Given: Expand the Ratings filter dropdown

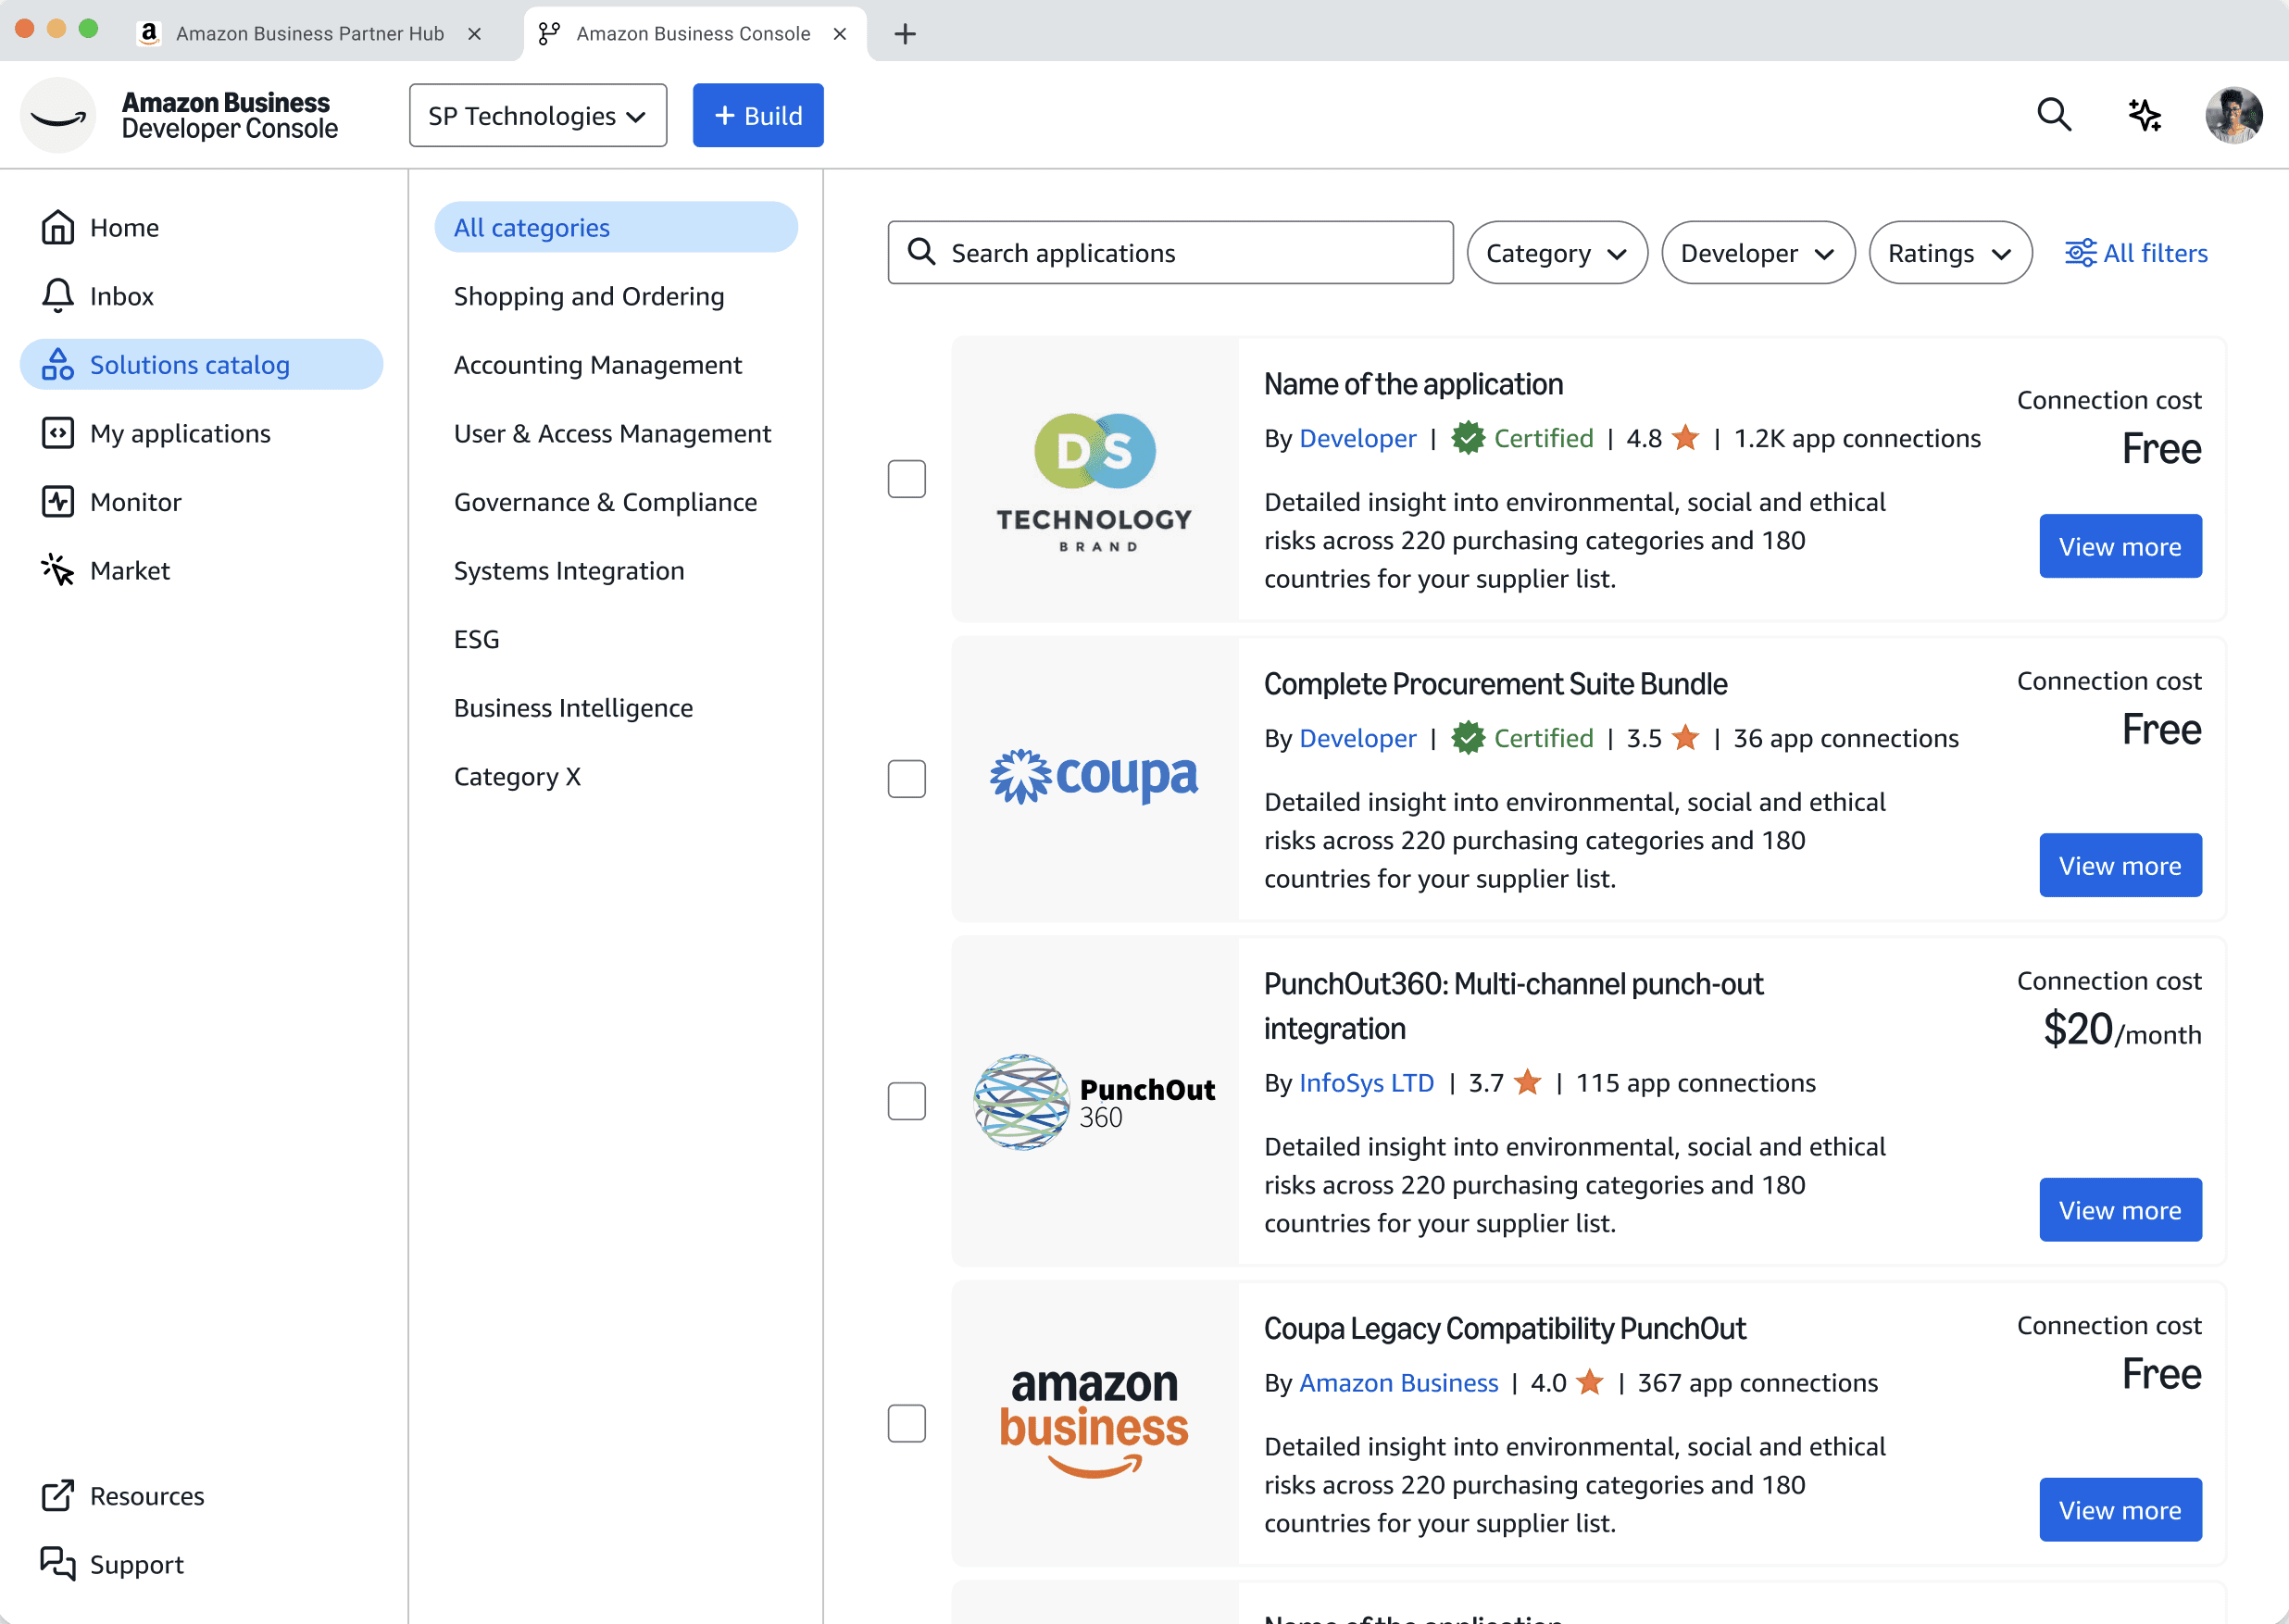Looking at the screenshot, I should pyautogui.click(x=1948, y=253).
